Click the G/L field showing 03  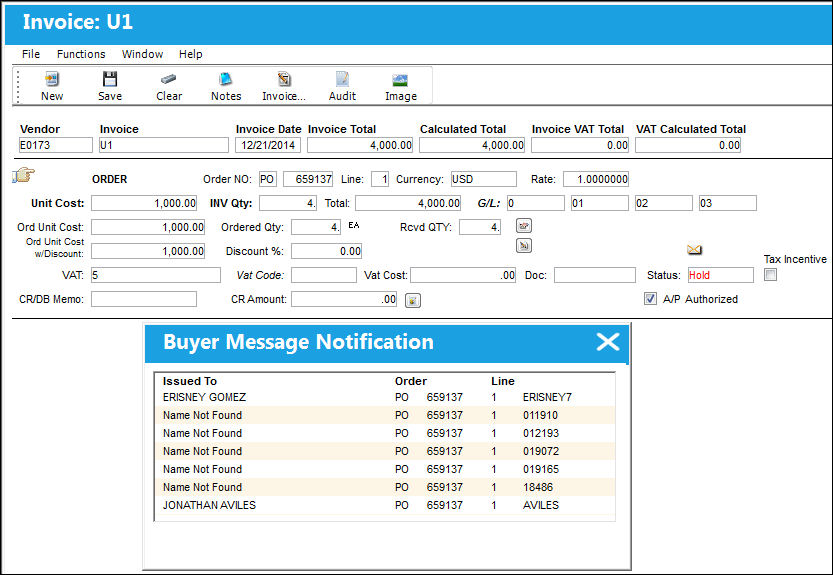(x=728, y=203)
